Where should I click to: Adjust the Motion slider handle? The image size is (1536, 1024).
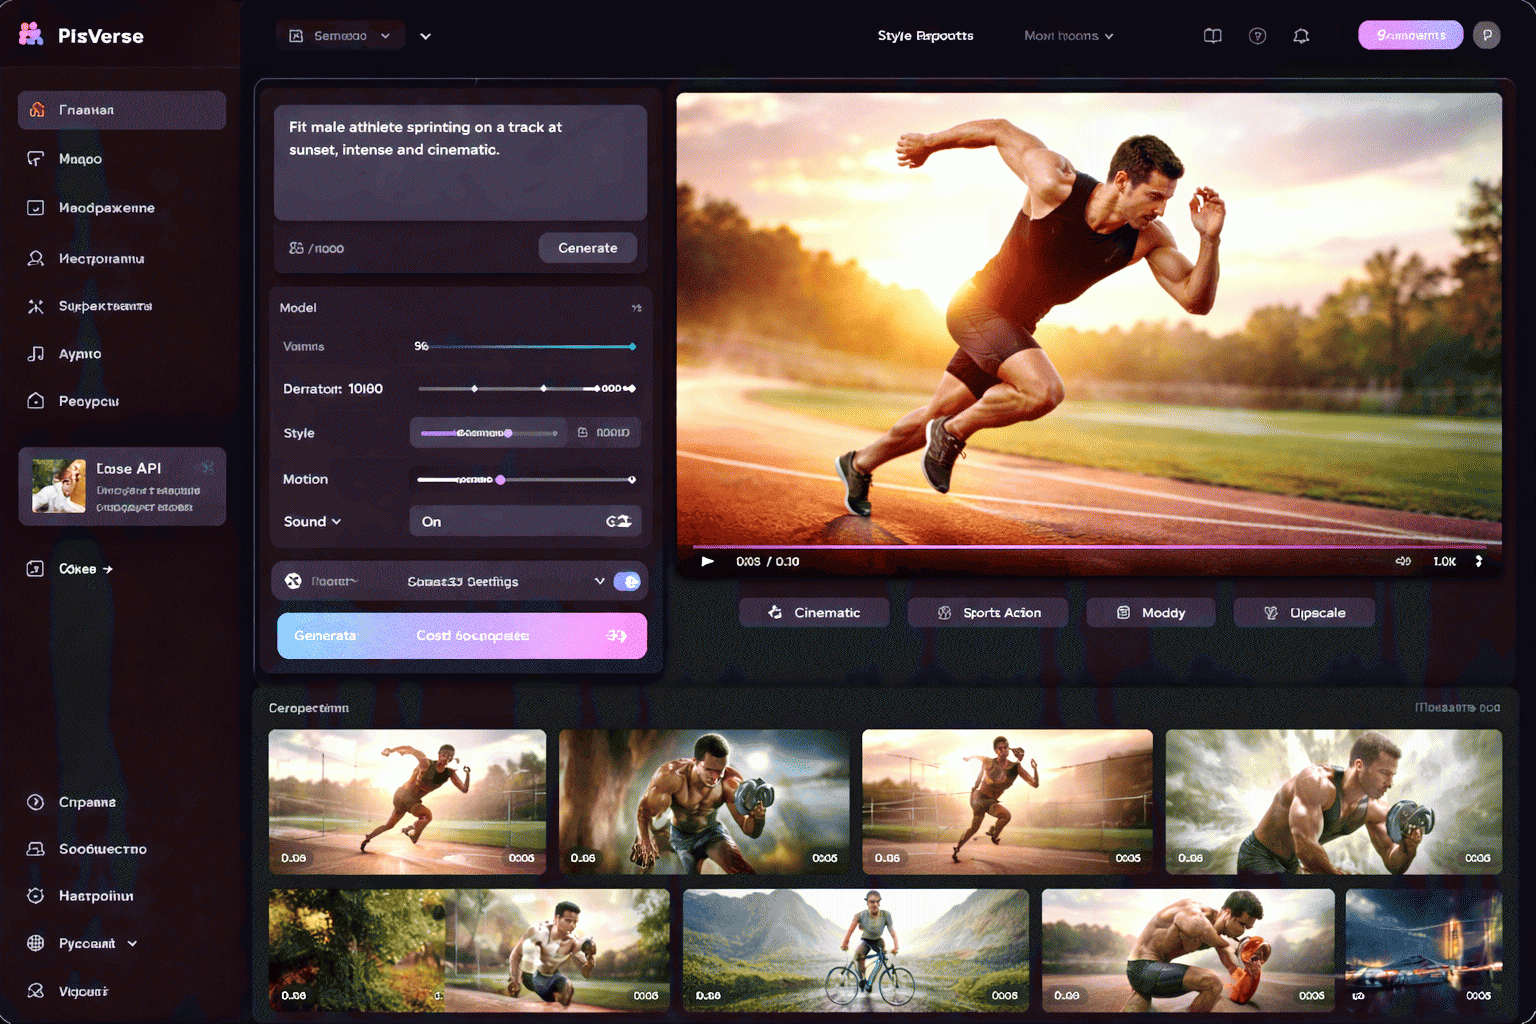501,480
